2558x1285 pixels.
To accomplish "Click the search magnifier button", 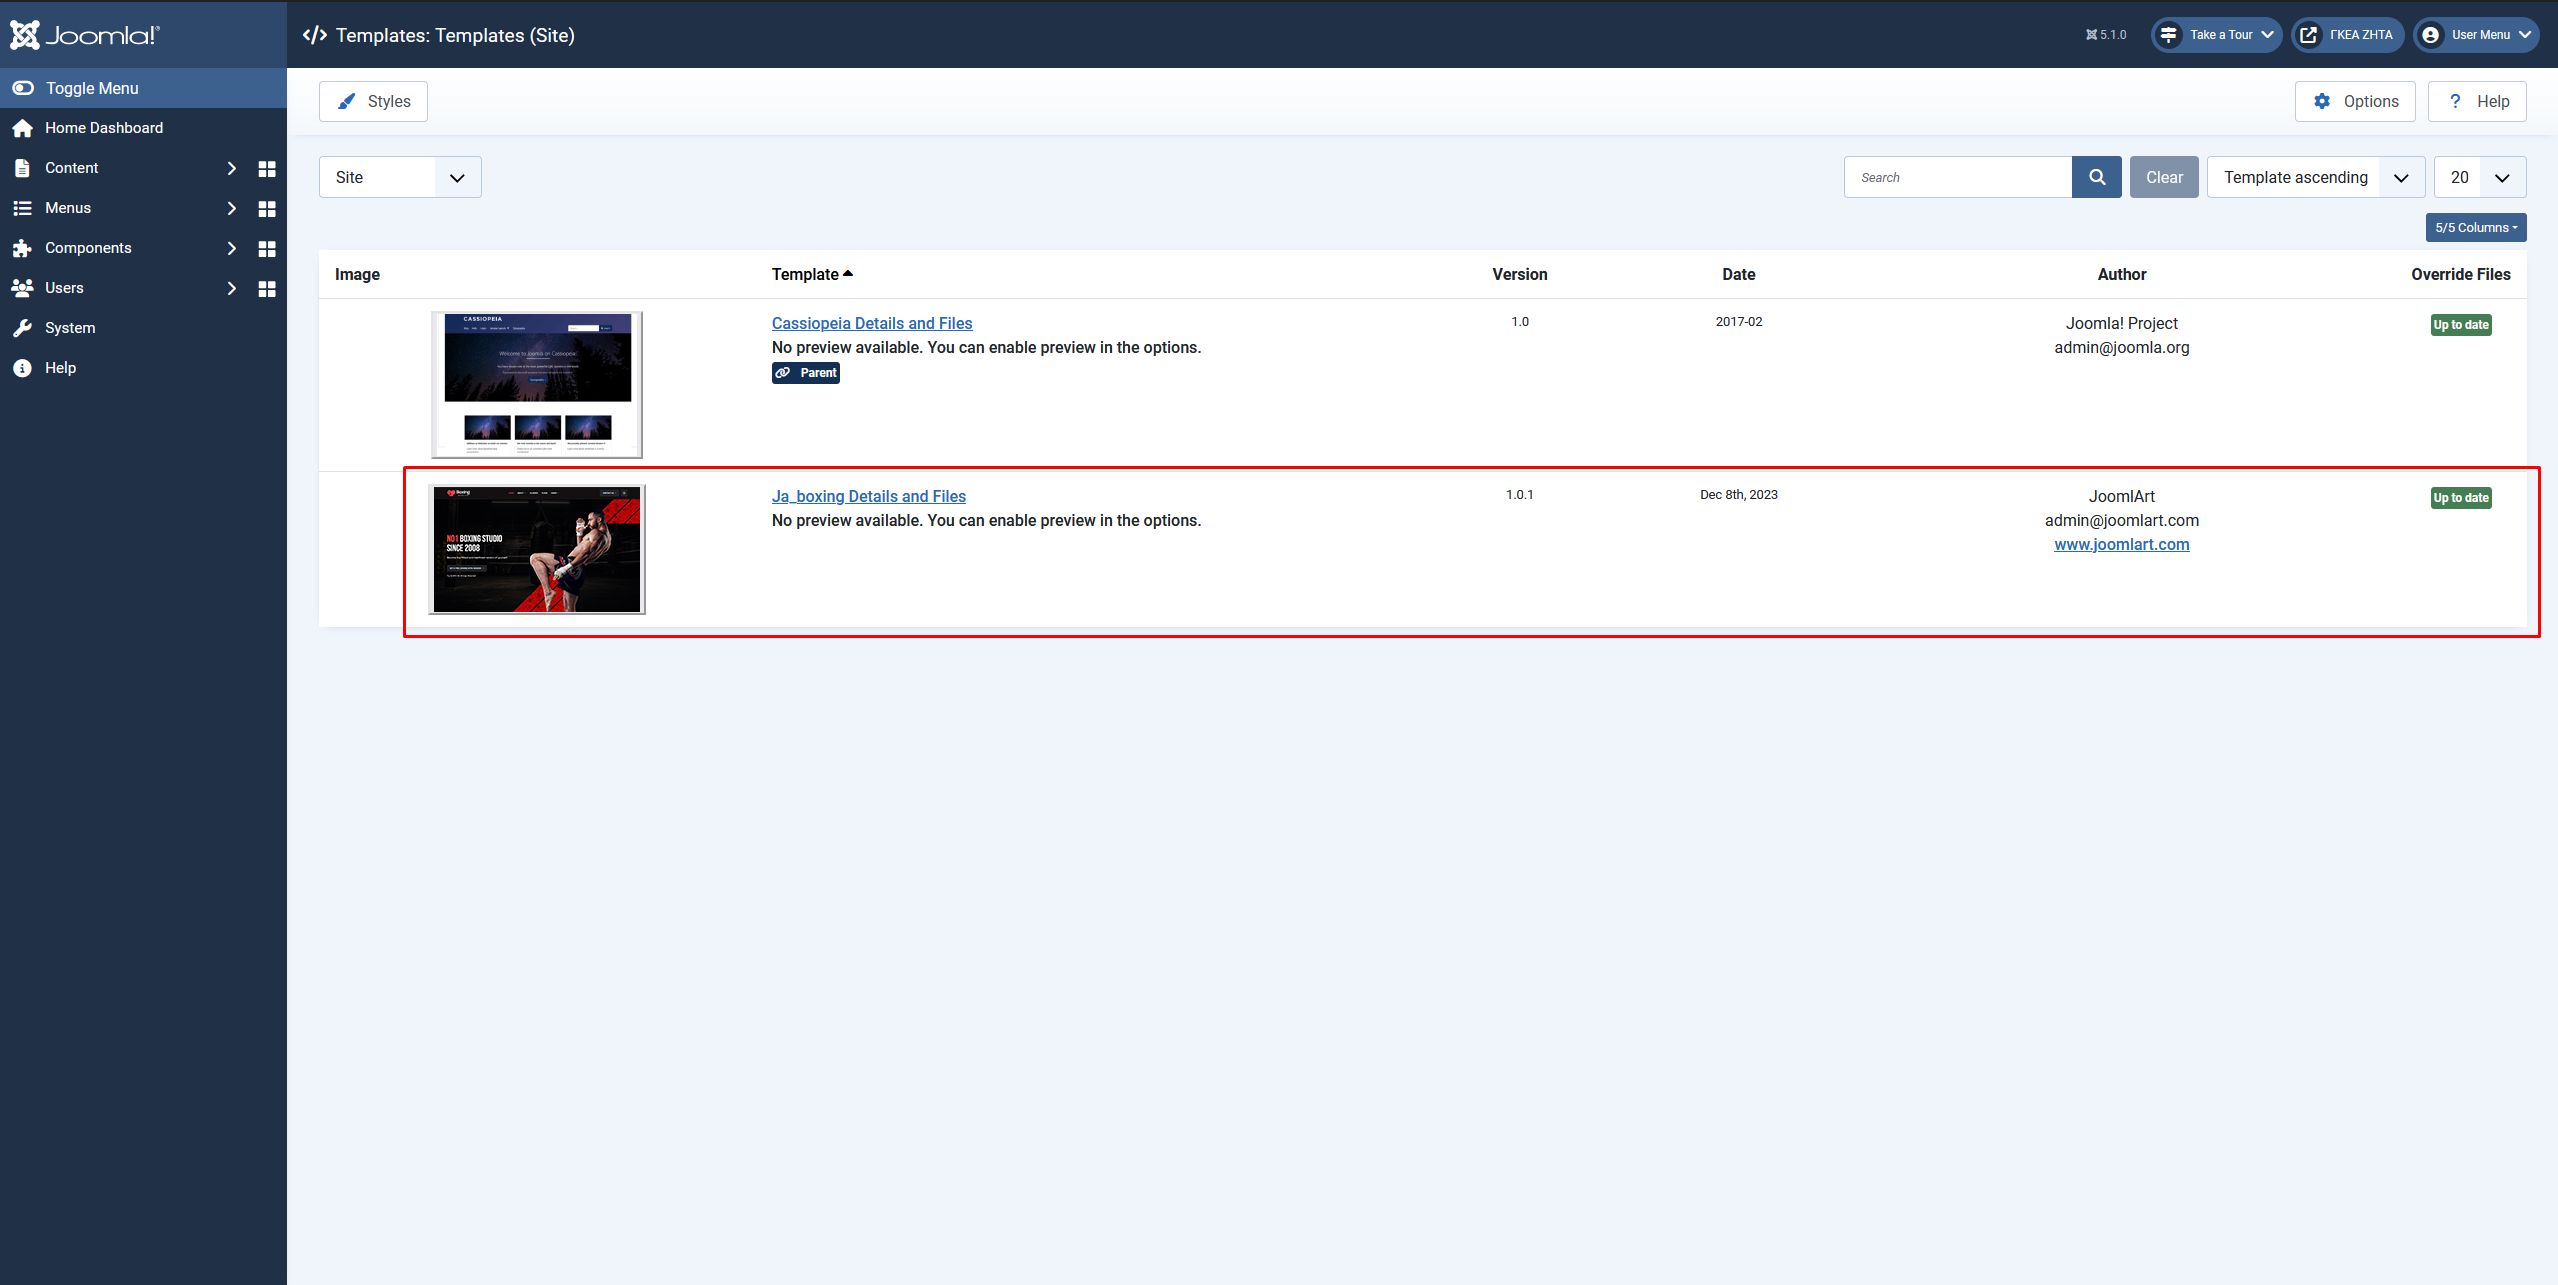I will pyautogui.click(x=2096, y=177).
